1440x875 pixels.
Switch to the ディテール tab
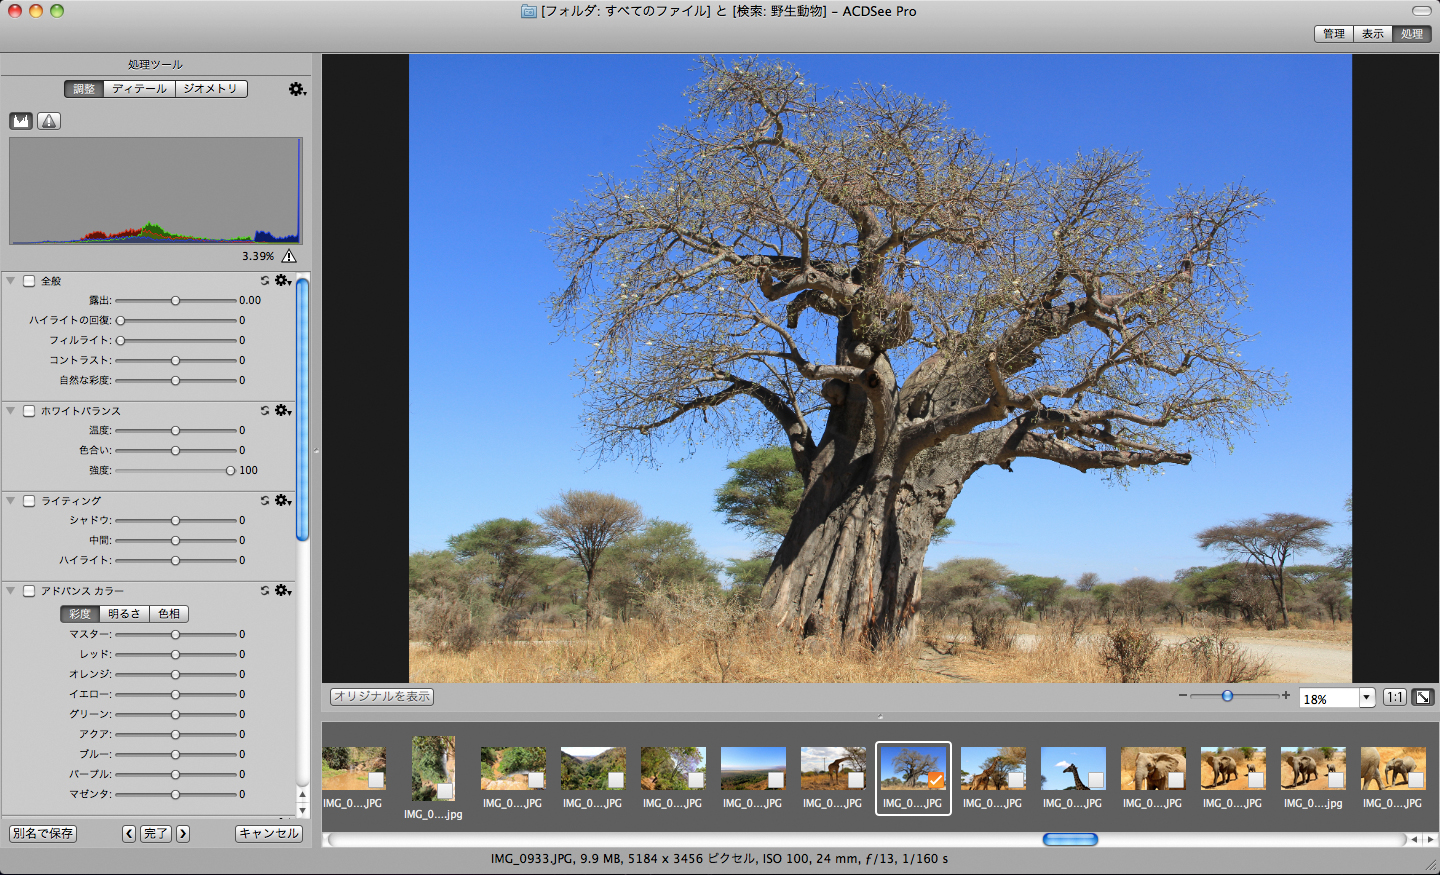coord(139,89)
